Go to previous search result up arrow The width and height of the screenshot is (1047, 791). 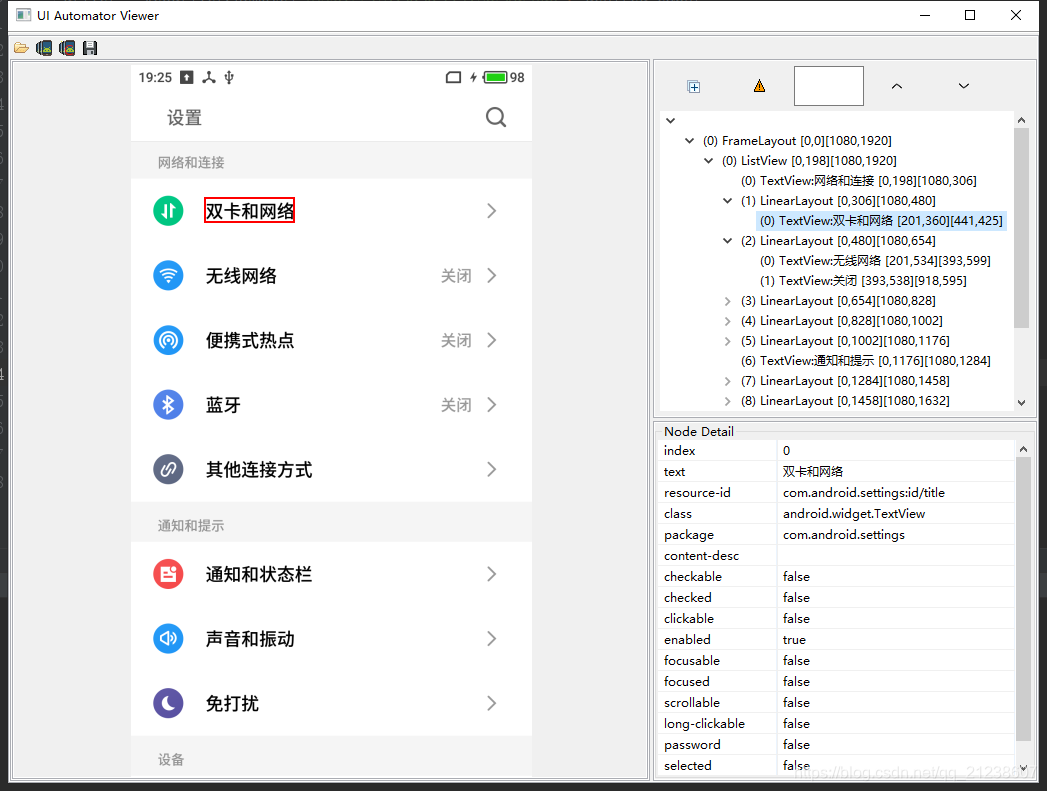click(x=897, y=86)
